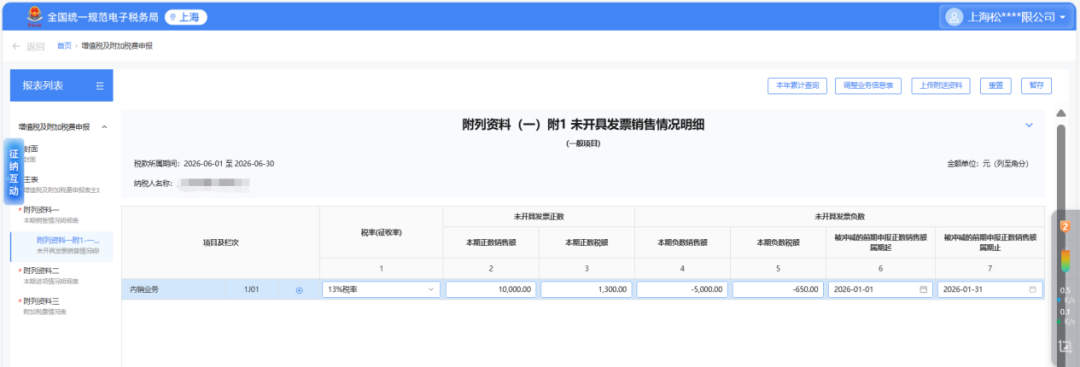The height and width of the screenshot is (367, 1080).
Task: Click the scrollbar up arrow
Action: click(1061, 113)
